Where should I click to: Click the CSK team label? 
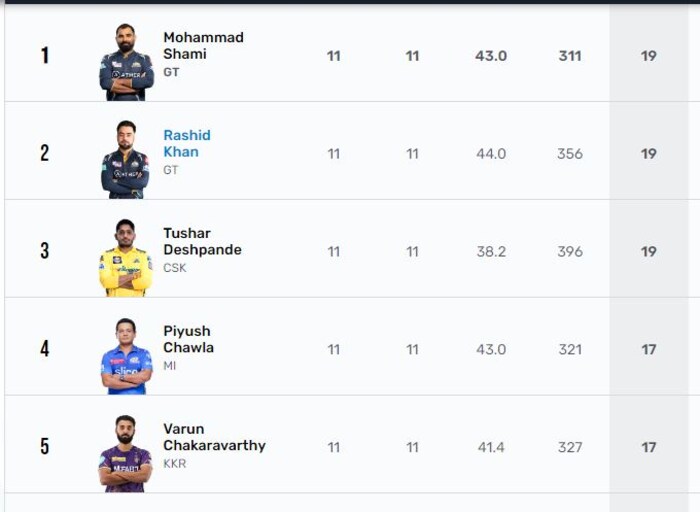pyautogui.click(x=175, y=268)
